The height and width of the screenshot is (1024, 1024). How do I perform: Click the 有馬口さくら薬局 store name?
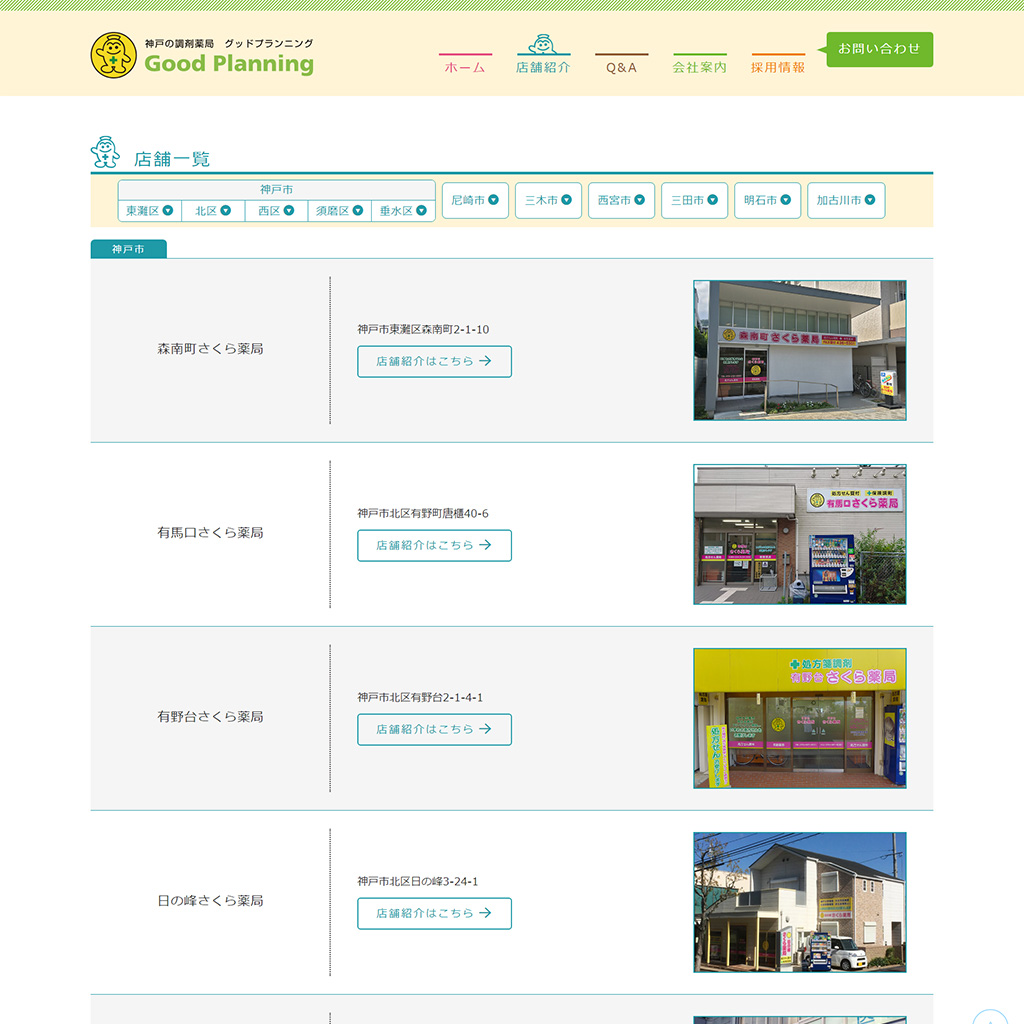[210, 533]
